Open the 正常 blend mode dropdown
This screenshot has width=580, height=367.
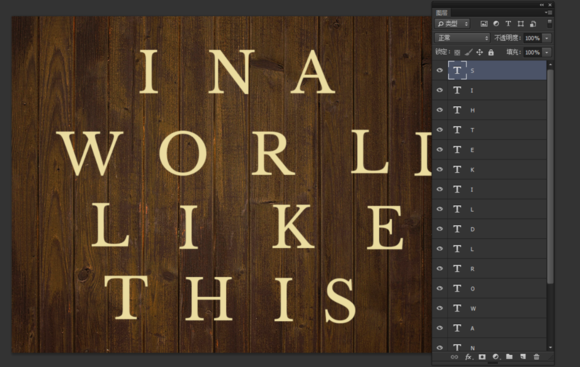tap(462, 38)
